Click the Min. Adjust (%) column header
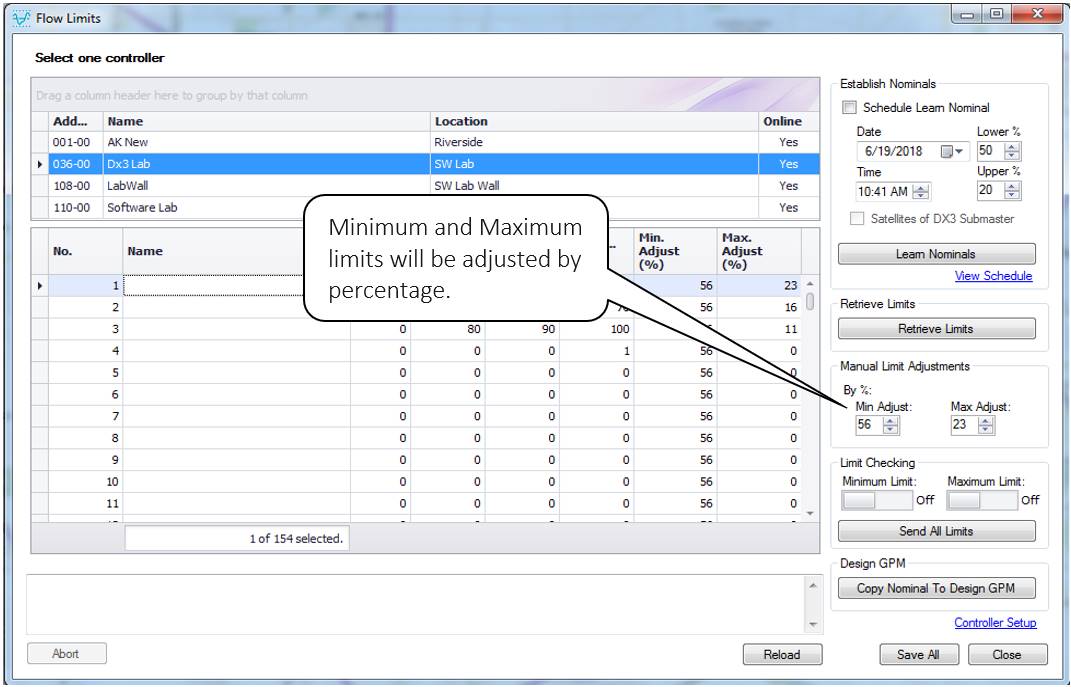Viewport: 1071px width, 687px height. (675, 251)
